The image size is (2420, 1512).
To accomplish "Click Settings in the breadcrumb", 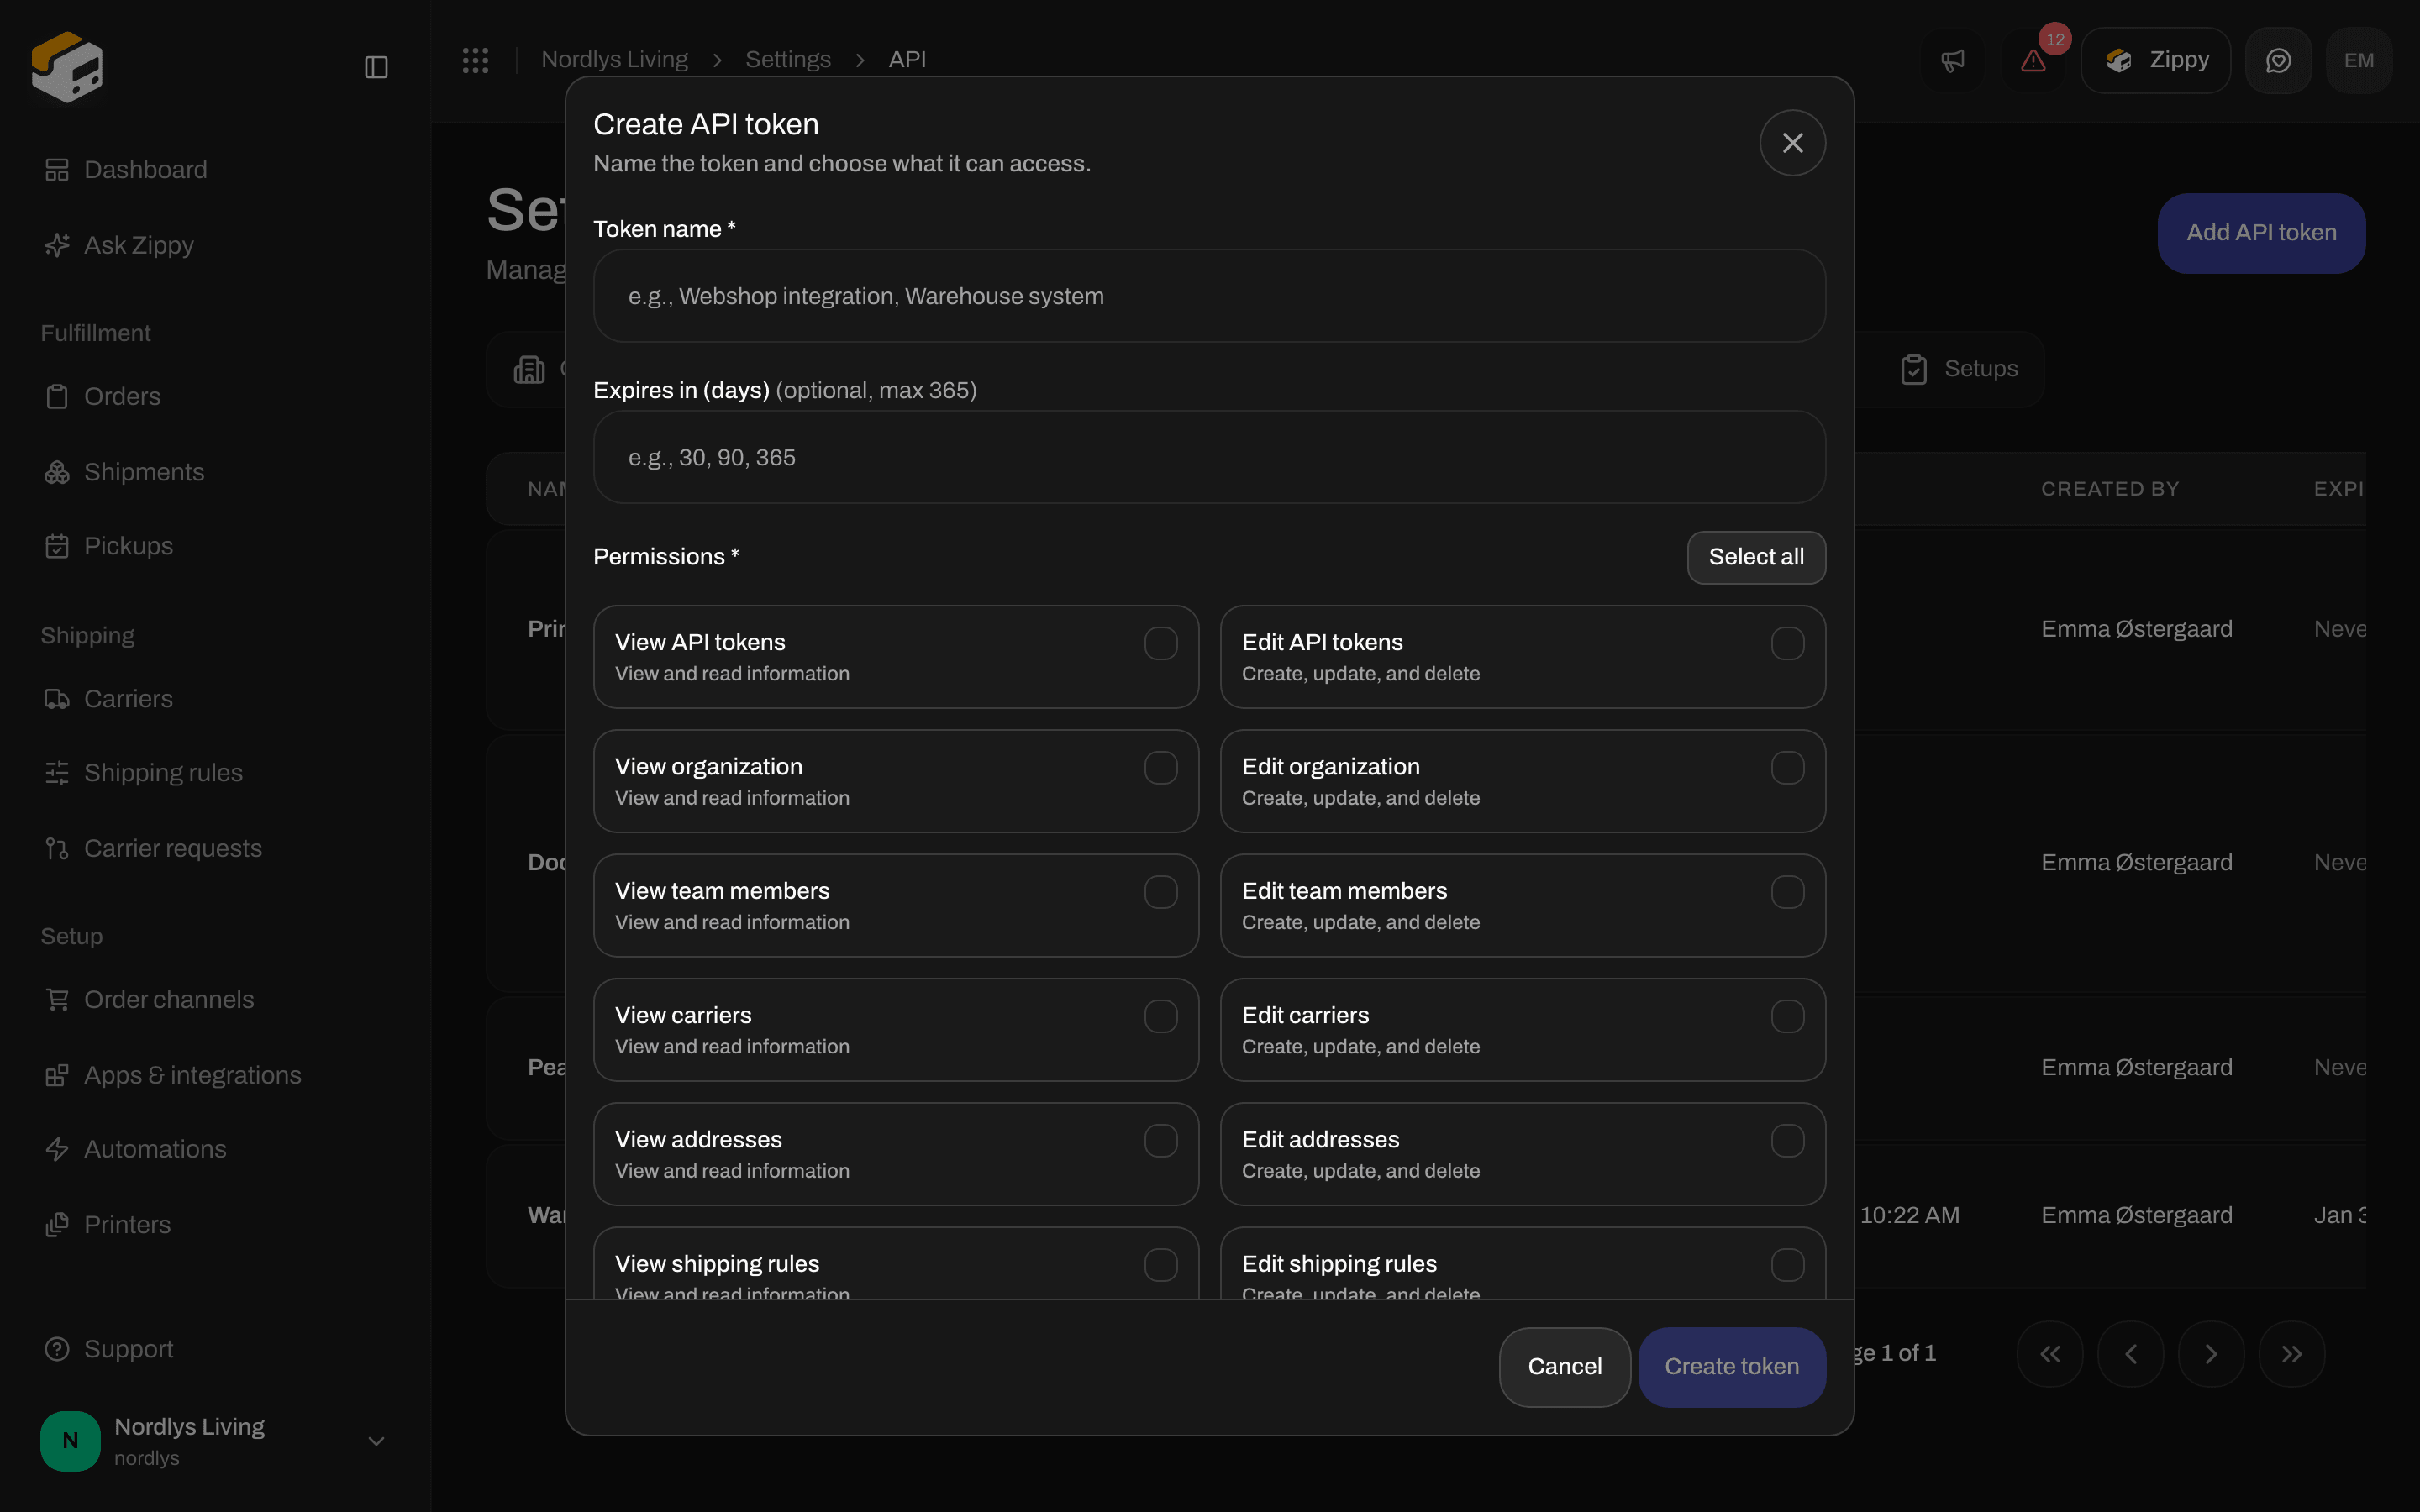I will pos(788,60).
